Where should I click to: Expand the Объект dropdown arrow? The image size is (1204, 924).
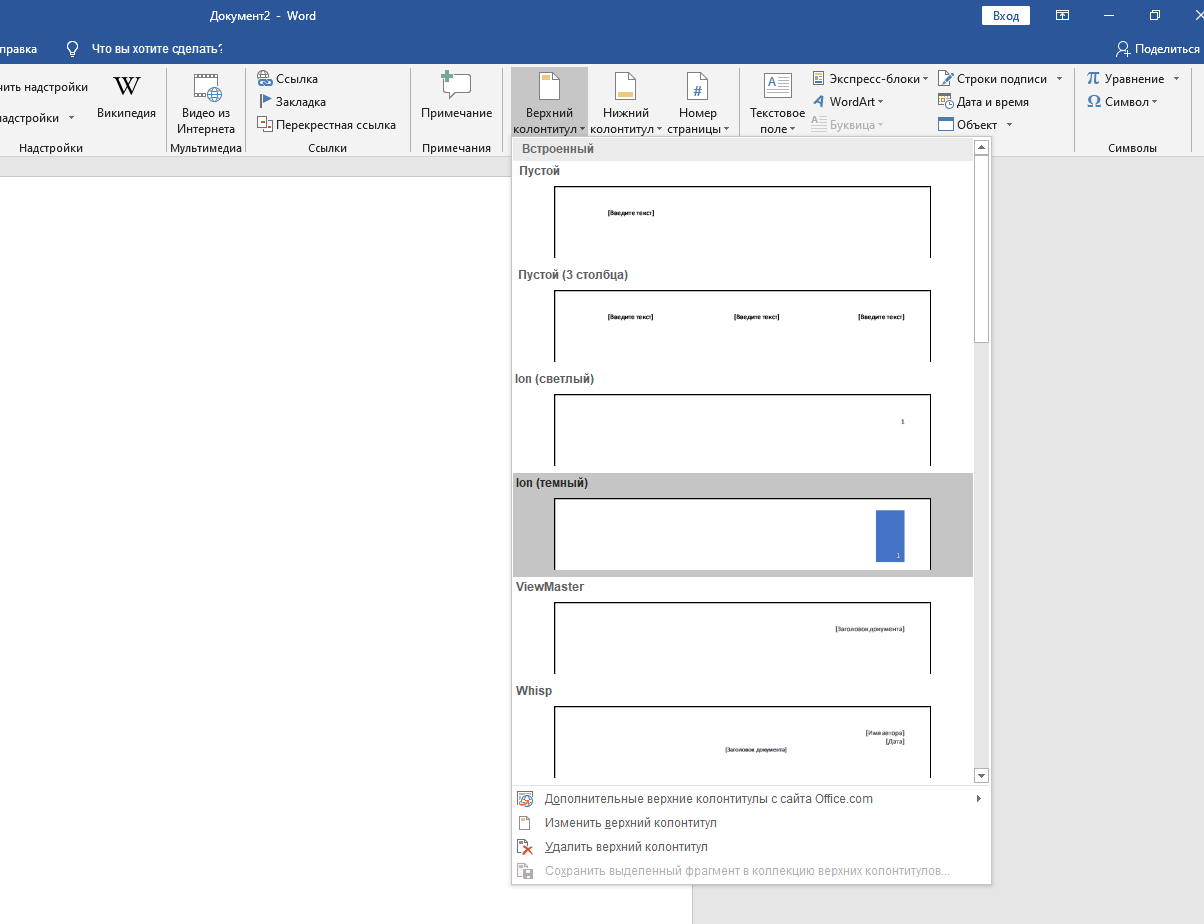(1010, 125)
